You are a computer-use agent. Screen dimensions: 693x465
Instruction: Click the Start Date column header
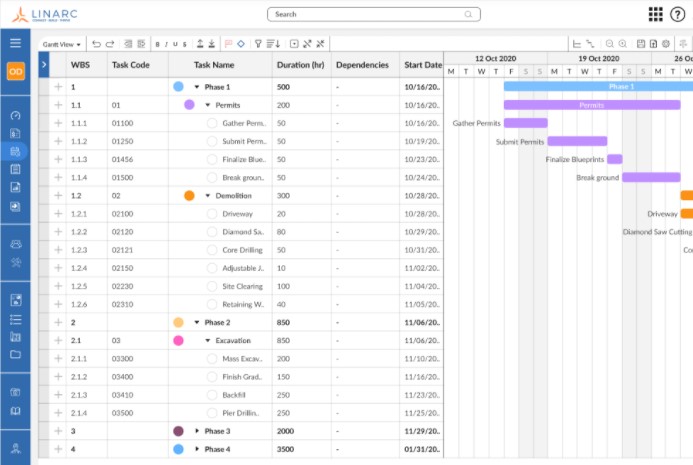(423, 65)
